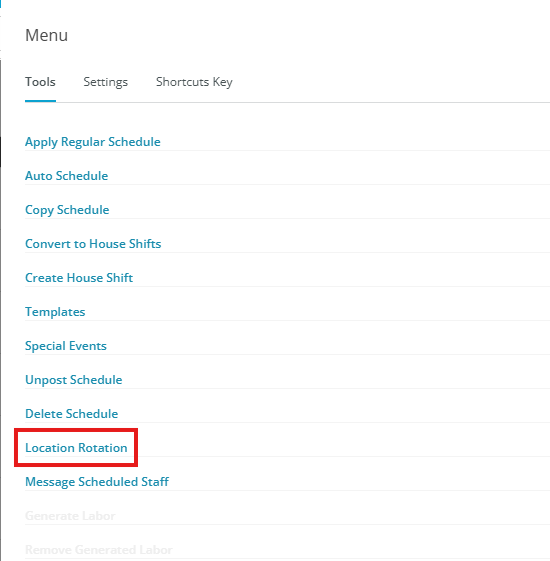
Task: Click the blue underline beneath Tools
Action: pyautogui.click(x=40, y=101)
